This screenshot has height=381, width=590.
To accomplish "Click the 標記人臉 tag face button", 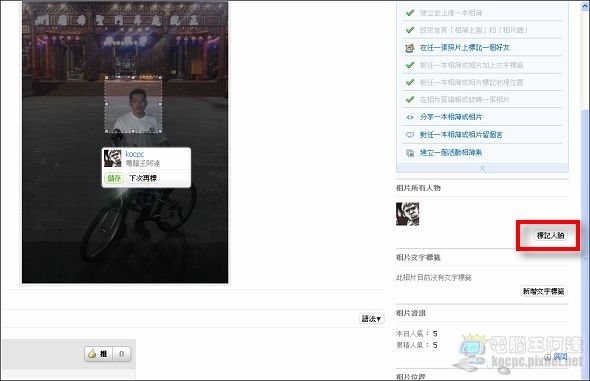I will 550,235.
